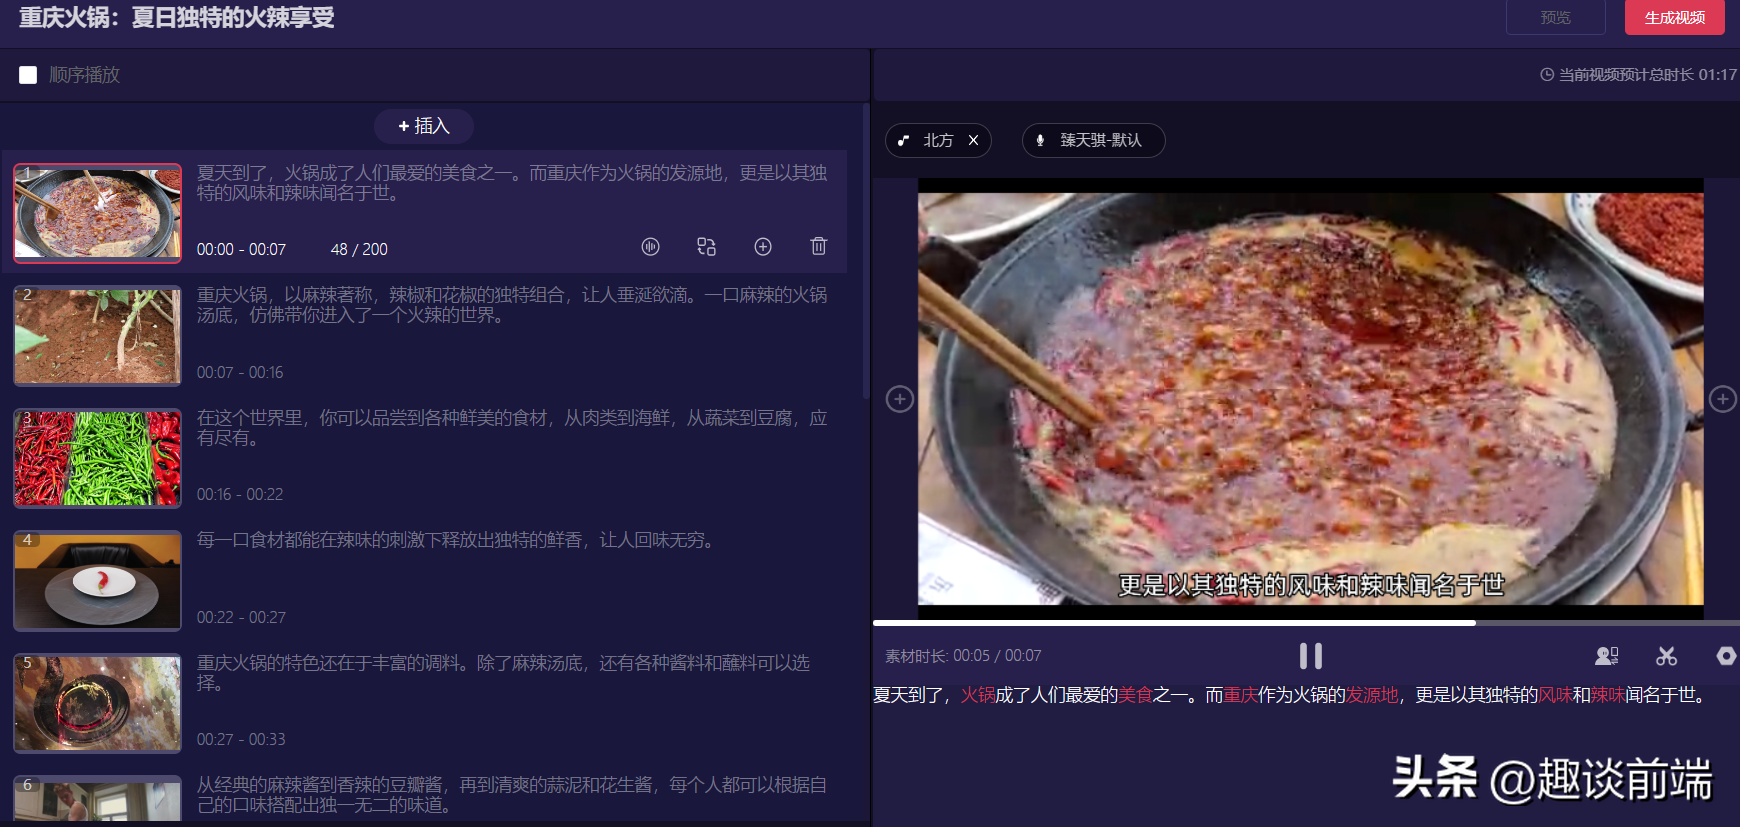Viewport: 1740px width, 827px height.
Task: Click the project title 重庆火锅：夏日独特的火辣享受
Action: (177, 18)
